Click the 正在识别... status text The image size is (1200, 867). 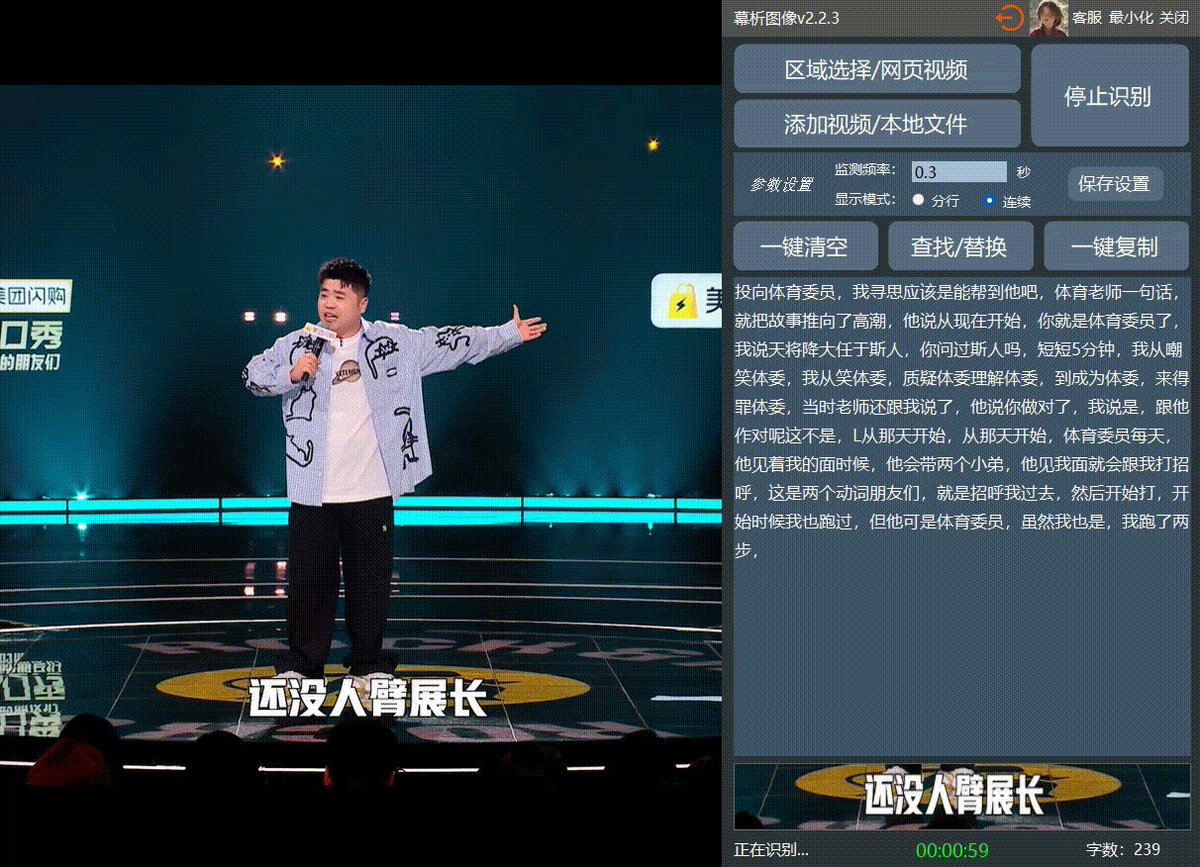point(771,850)
